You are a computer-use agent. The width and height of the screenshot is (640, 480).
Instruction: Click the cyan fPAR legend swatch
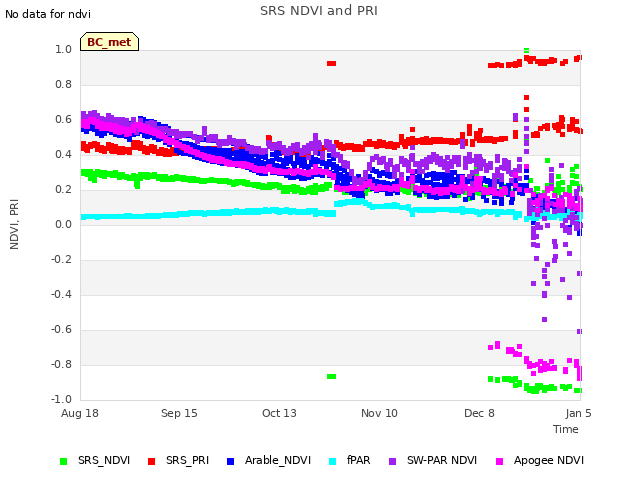click(333, 461)
